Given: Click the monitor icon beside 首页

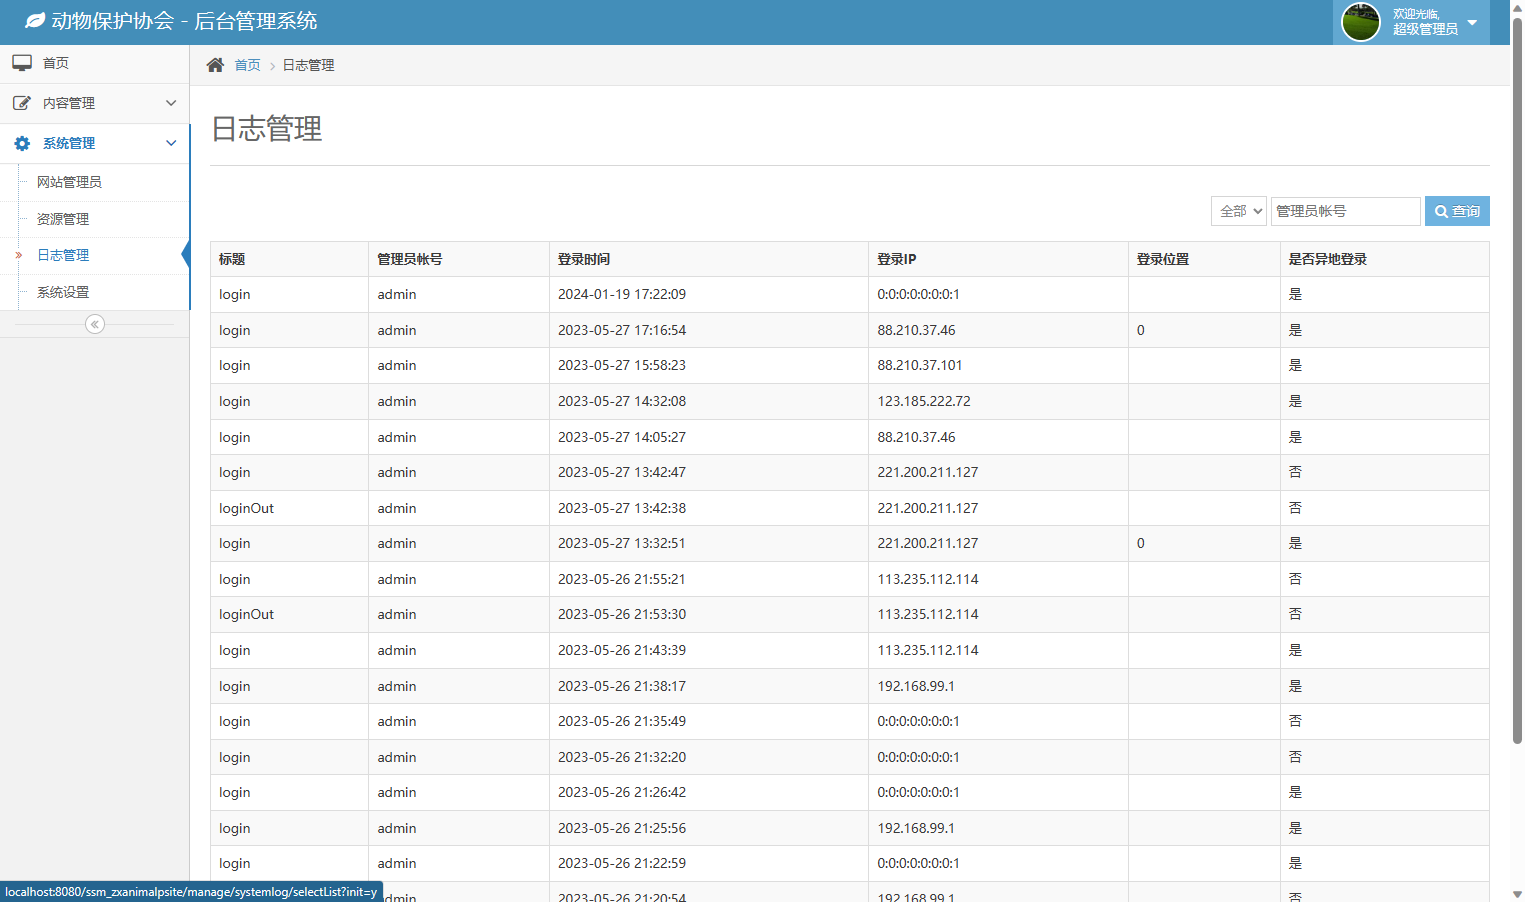Looking at the screenshot, I should pos(22,63).
